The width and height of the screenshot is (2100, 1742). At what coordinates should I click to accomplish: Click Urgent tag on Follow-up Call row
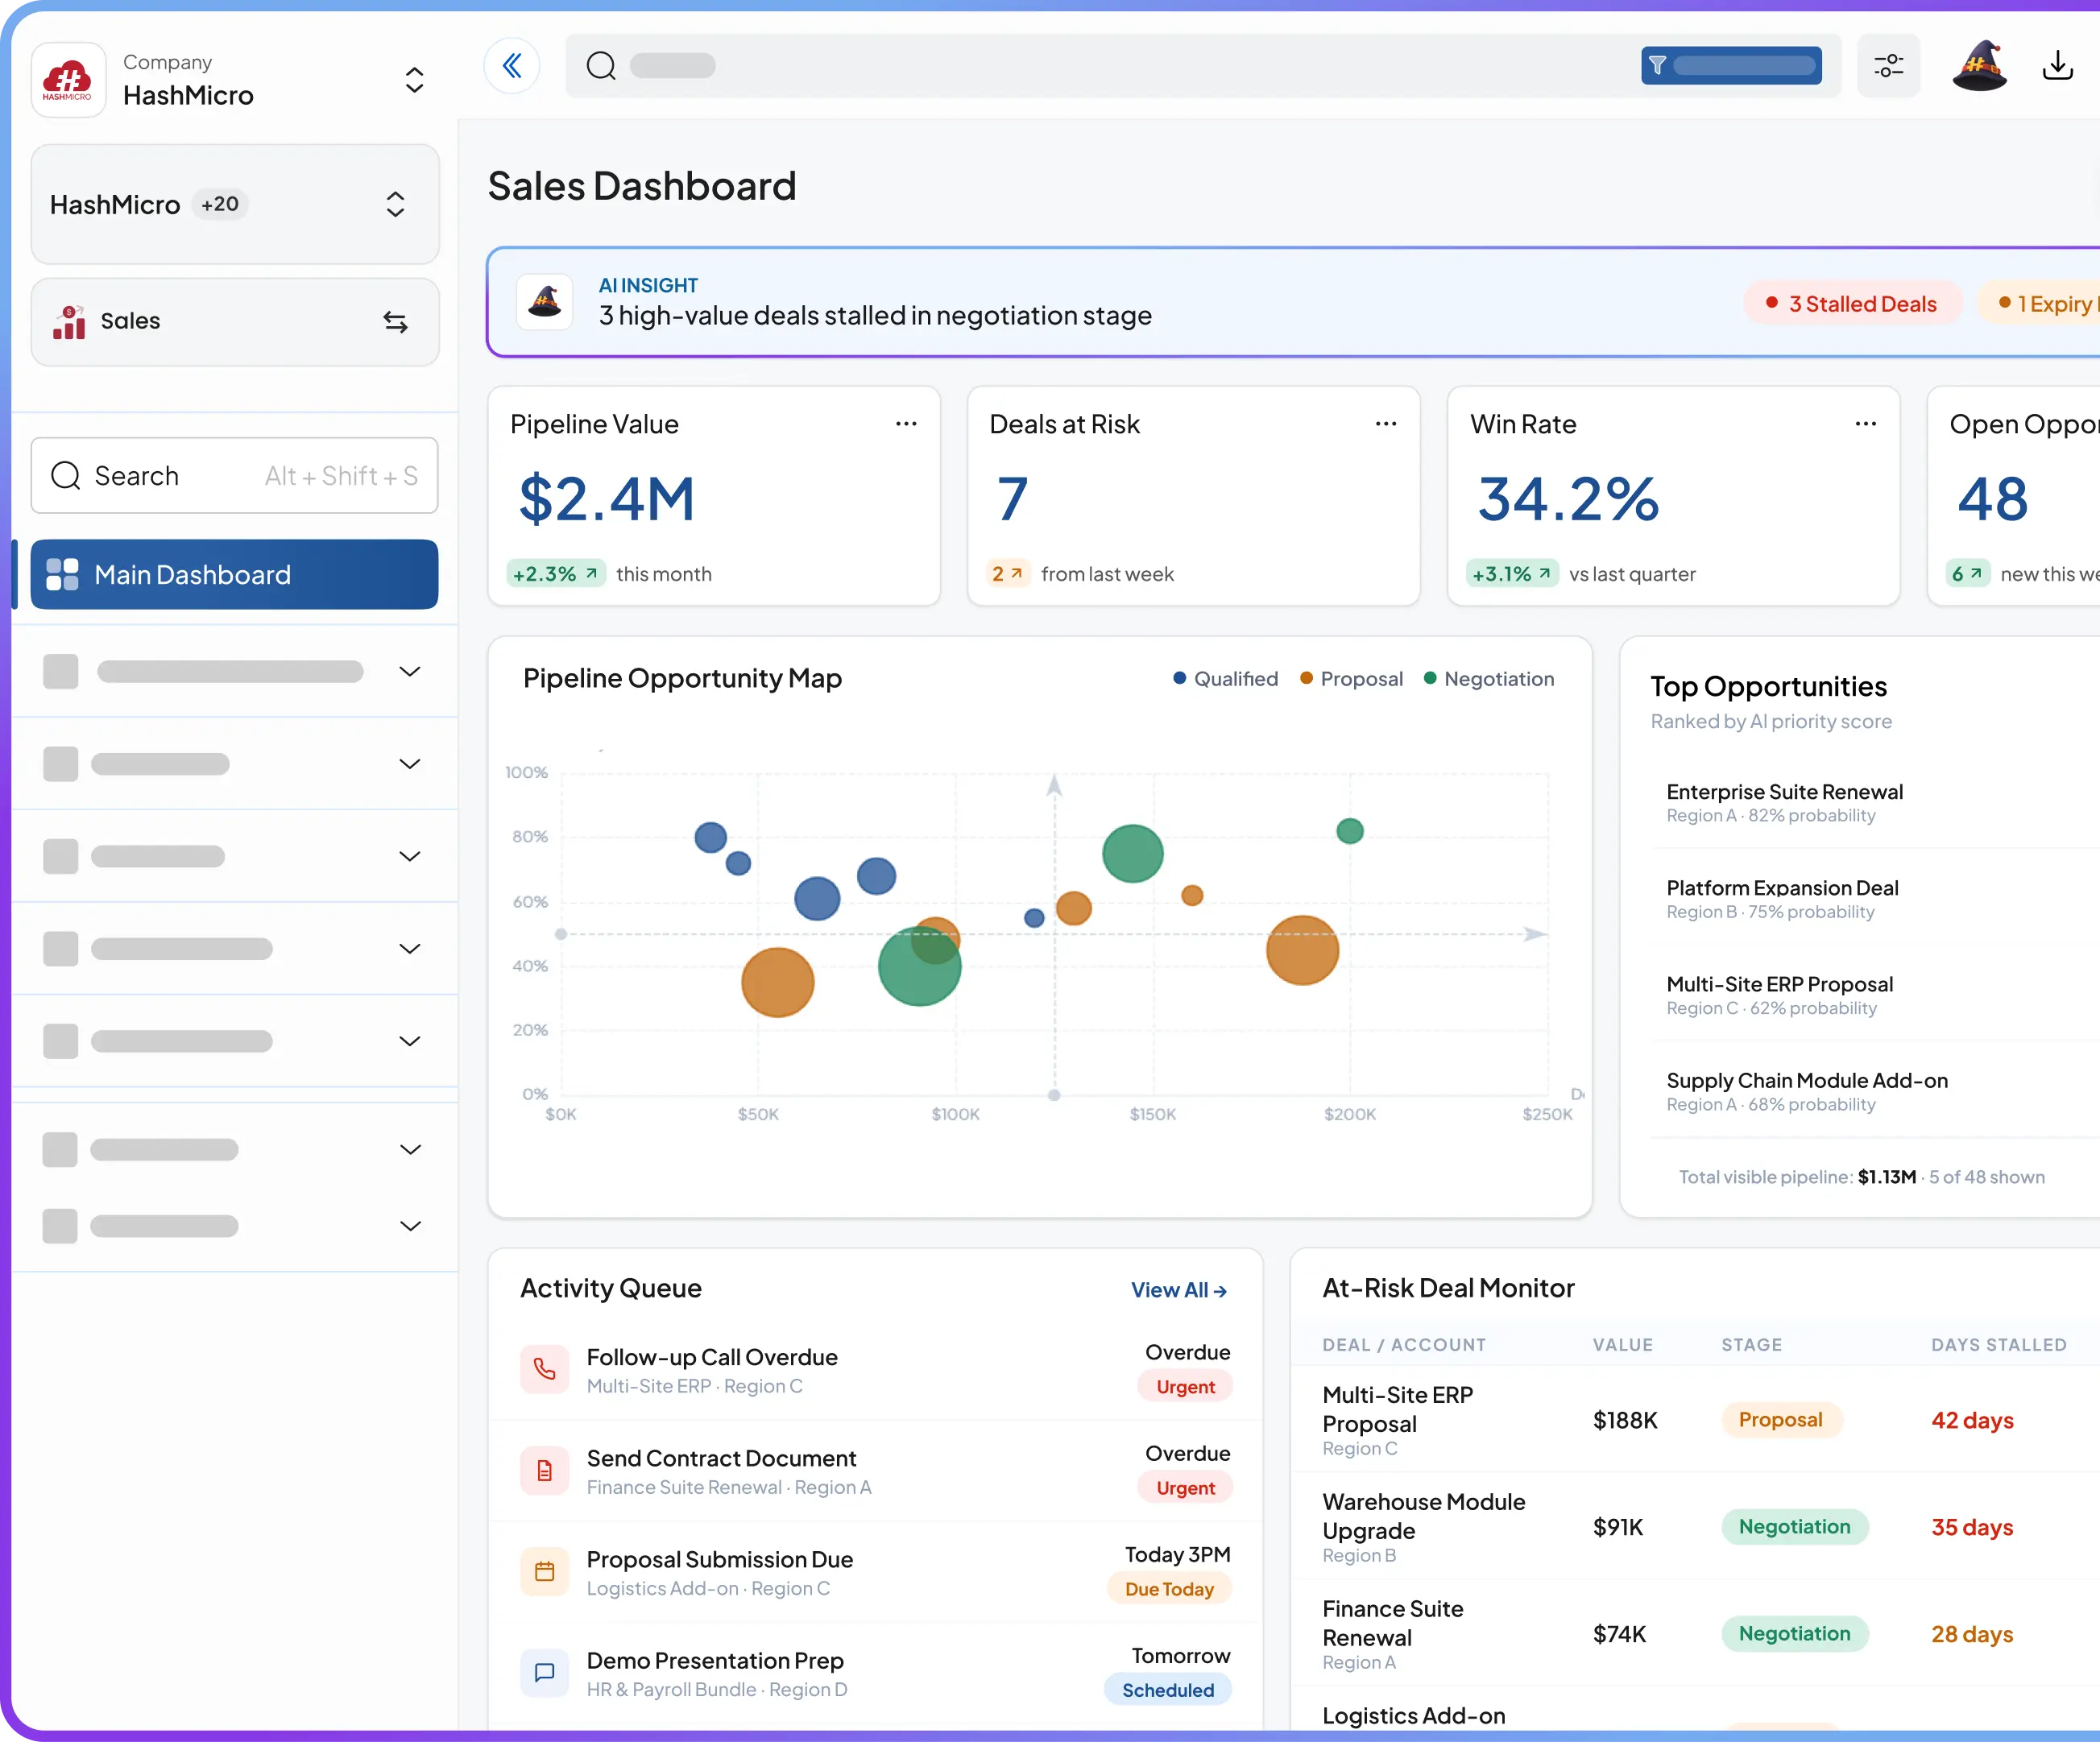(1185, 1387)
